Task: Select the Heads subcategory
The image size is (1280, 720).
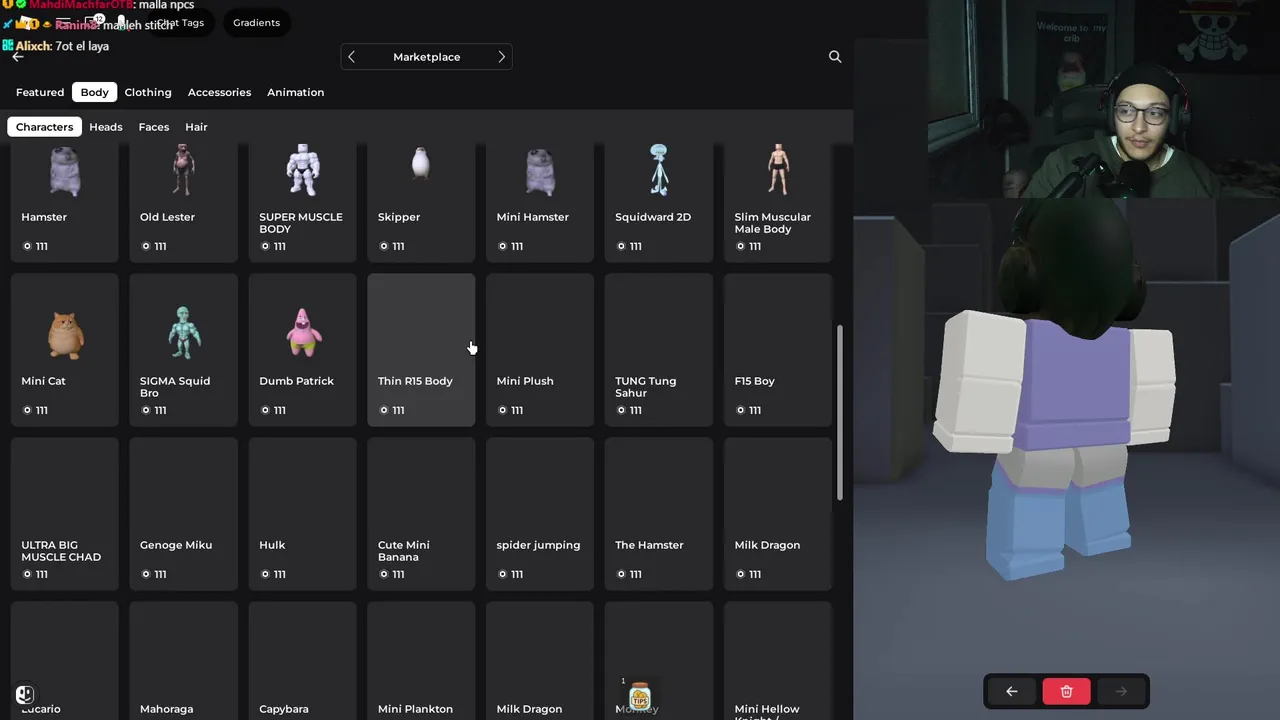Action: tap(106, 127)
